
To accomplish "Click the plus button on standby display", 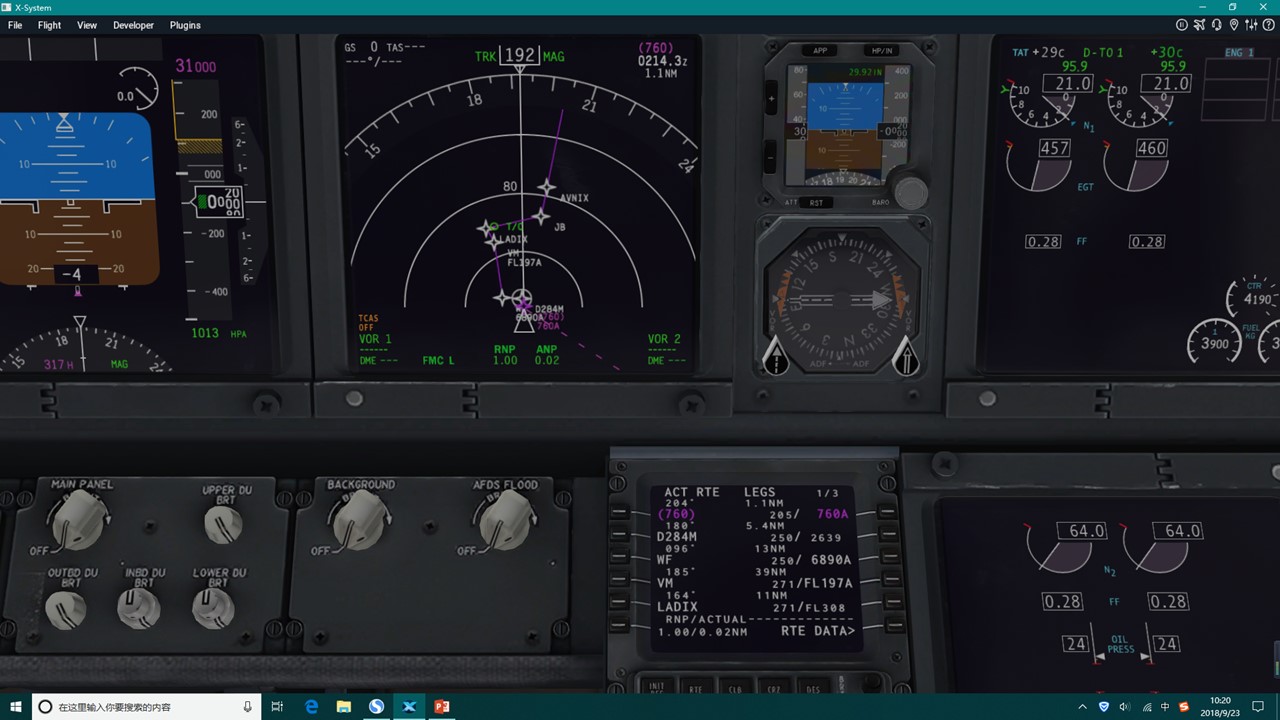I will pyautogui.click(x=770, y=99).
